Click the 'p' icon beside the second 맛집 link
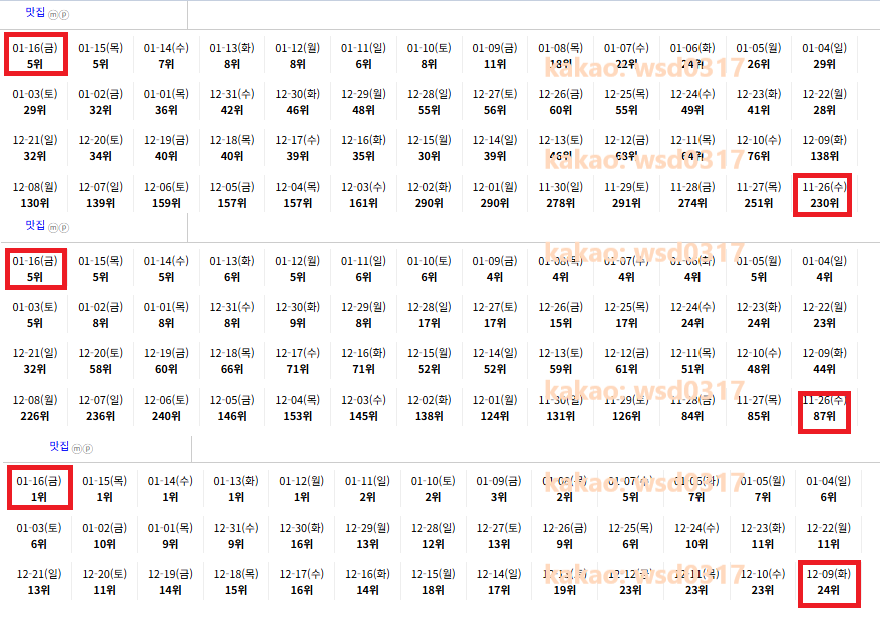The image size is (880, 622). tap(64, 228)
